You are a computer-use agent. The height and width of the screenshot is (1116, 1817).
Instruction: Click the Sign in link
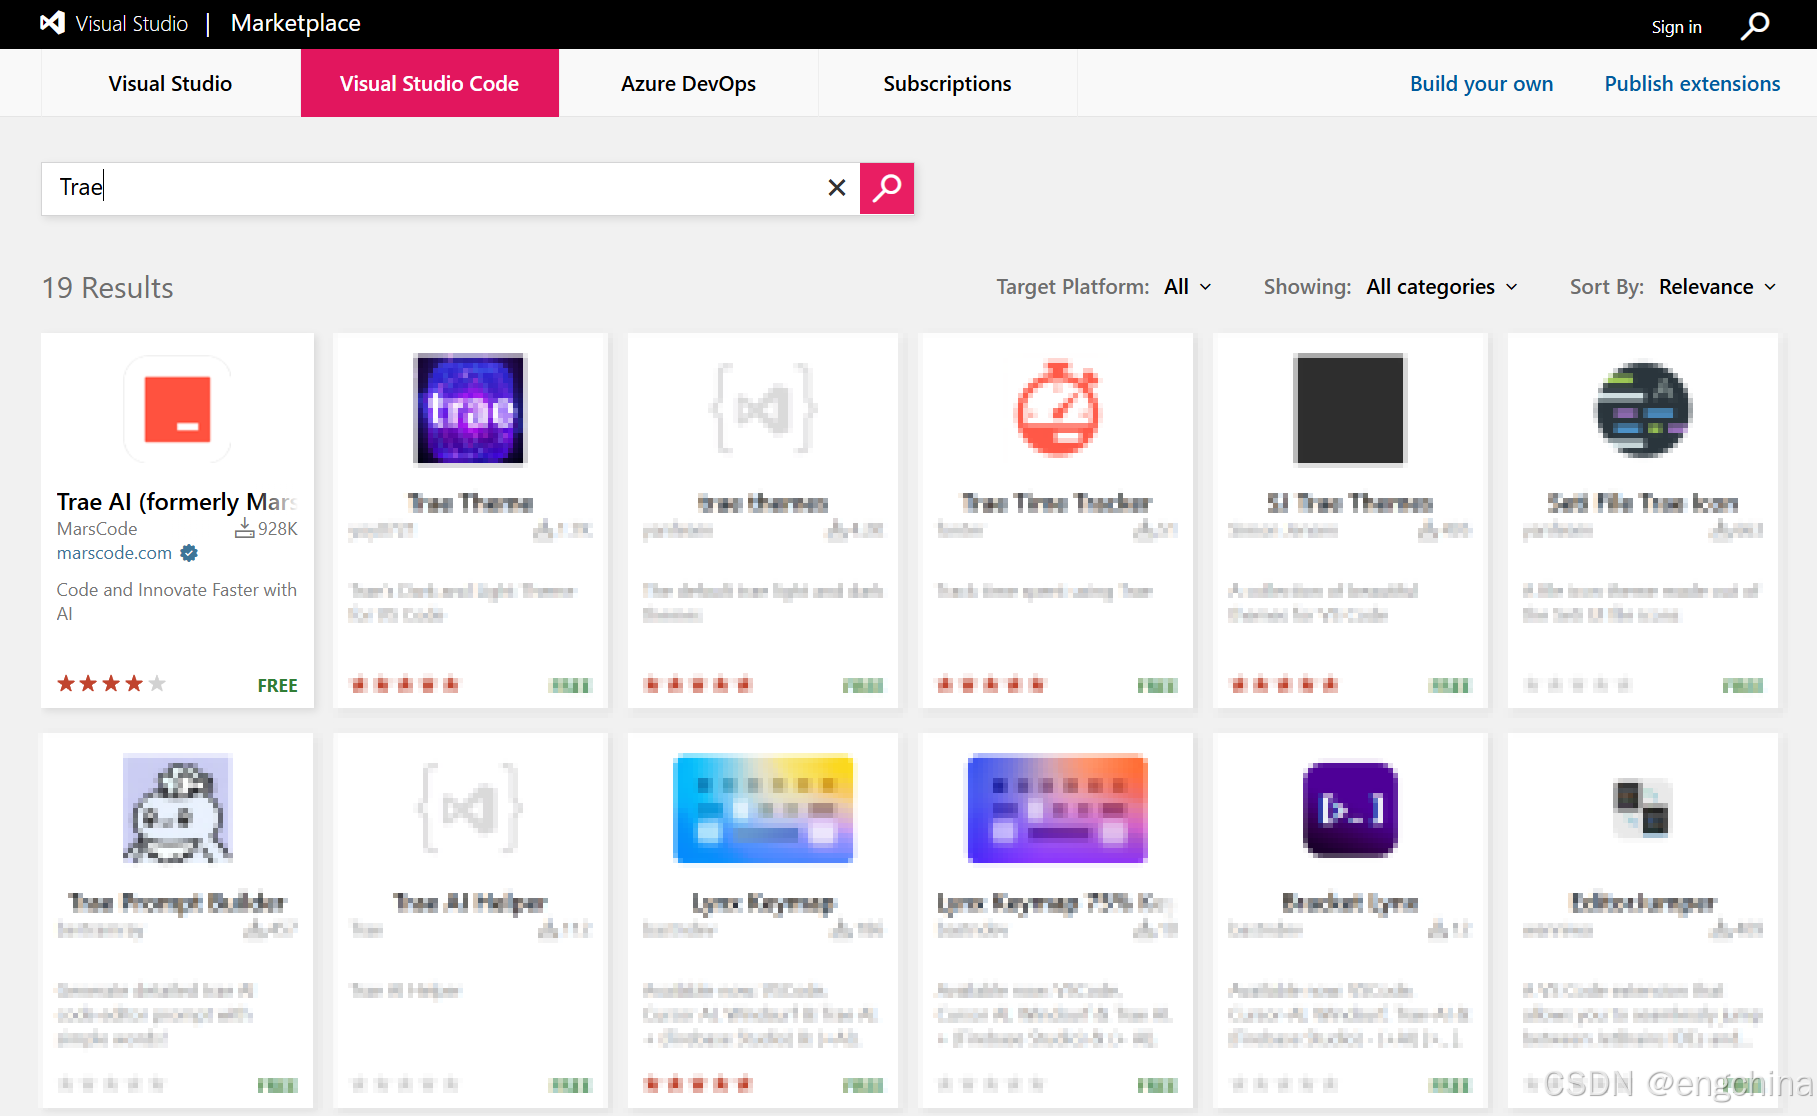click(1676, 27)
